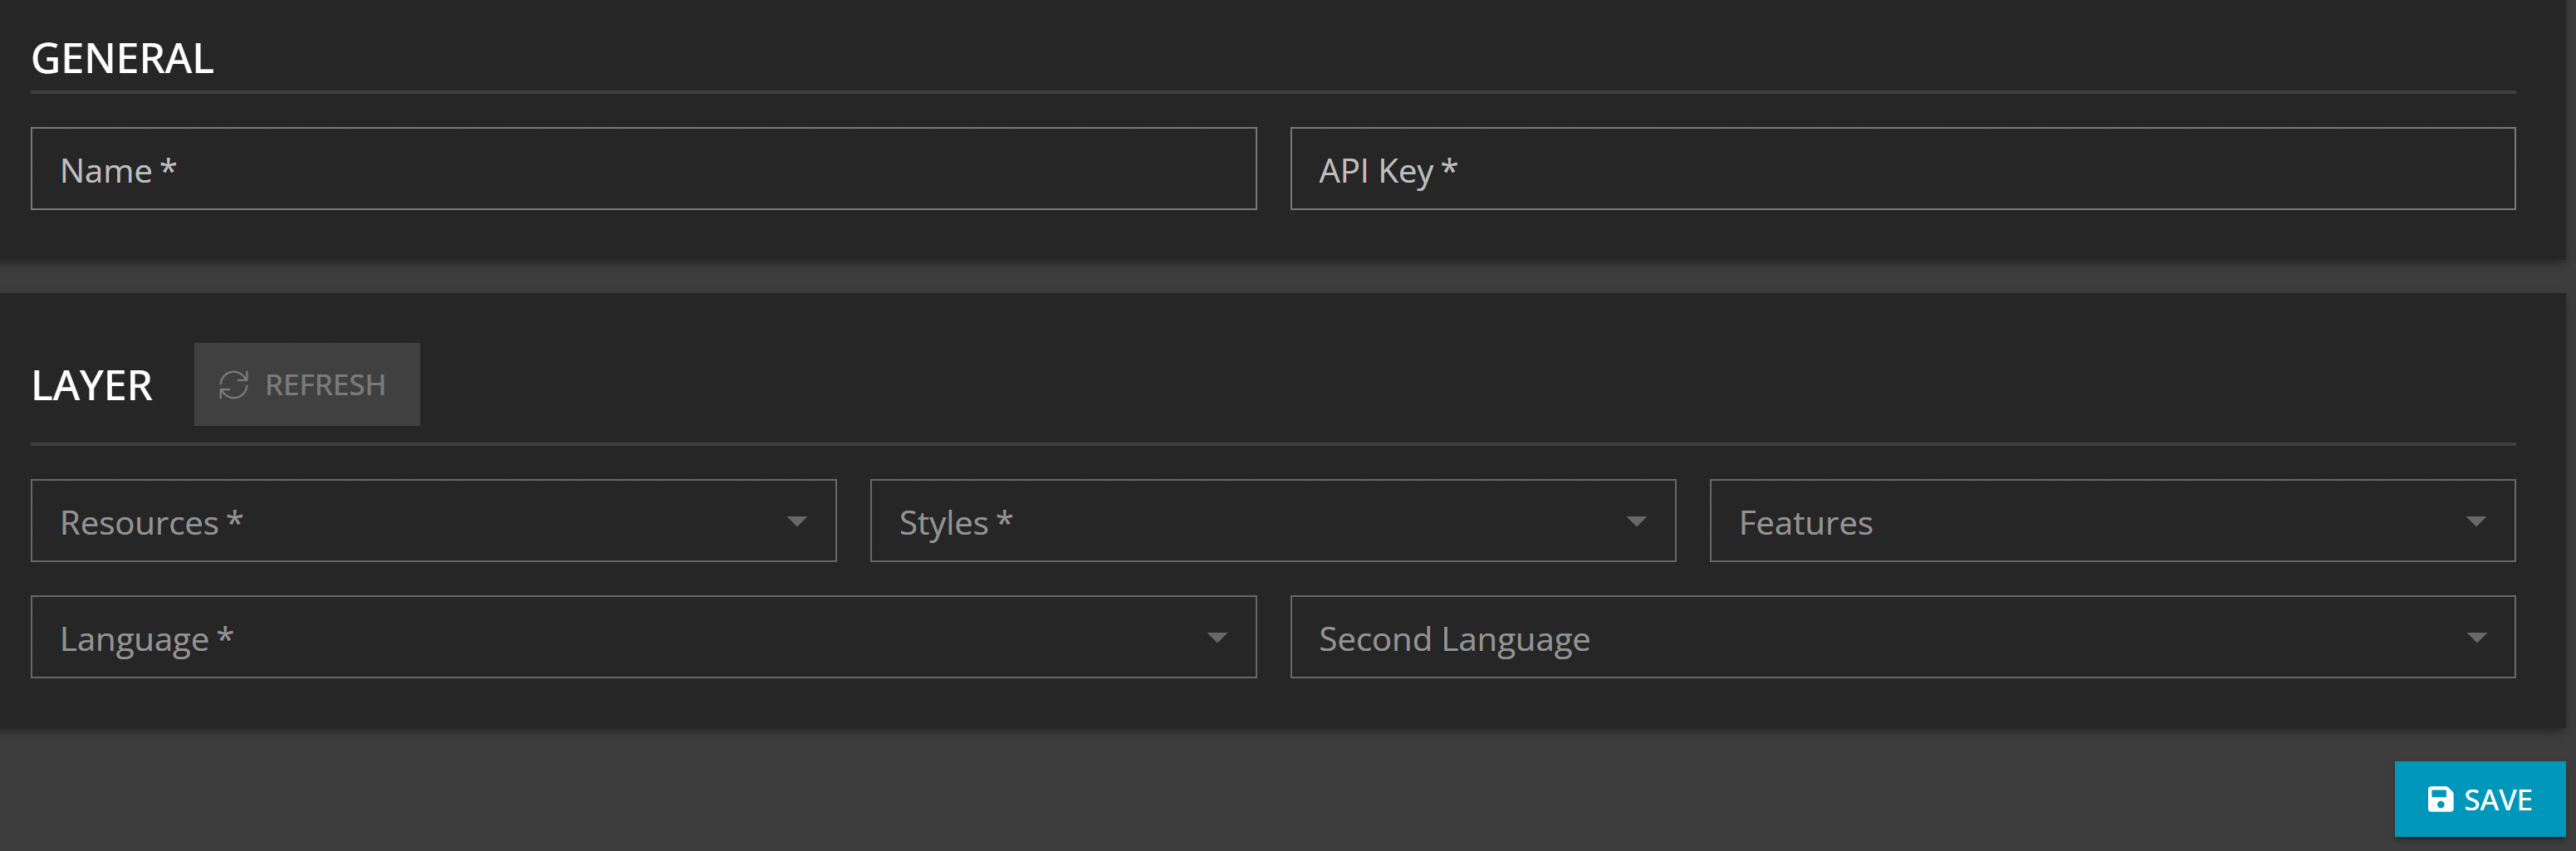Click the LAYER section heading

tap(92, 385)
